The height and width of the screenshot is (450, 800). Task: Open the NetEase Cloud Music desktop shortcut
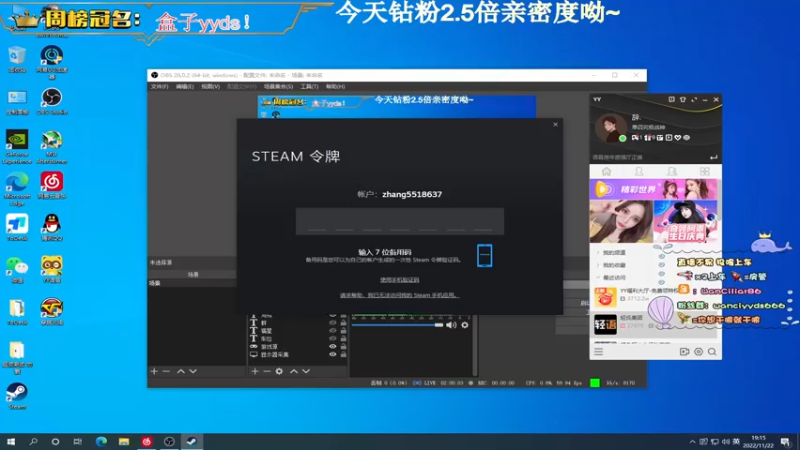click(x=52, y=185)
